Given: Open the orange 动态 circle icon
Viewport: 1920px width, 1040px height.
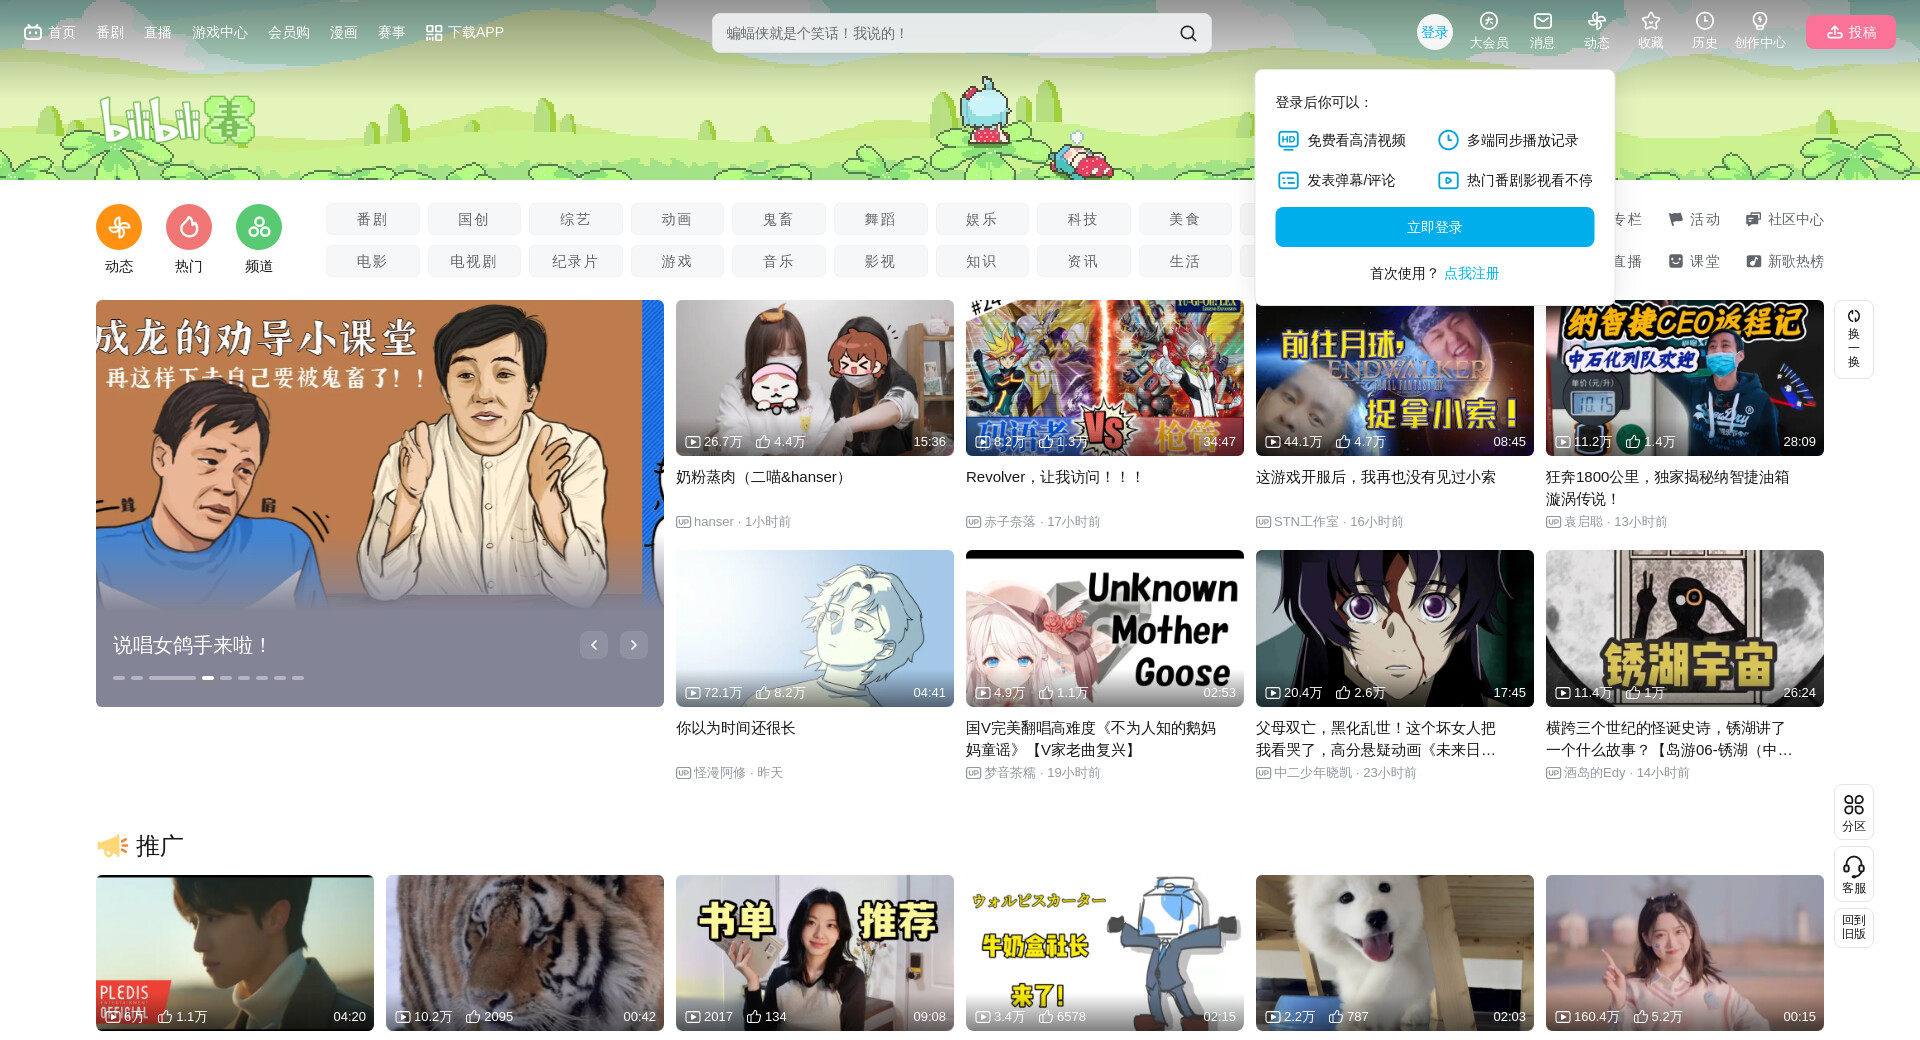Looking at the screenshot, I should tap(119, 227).
